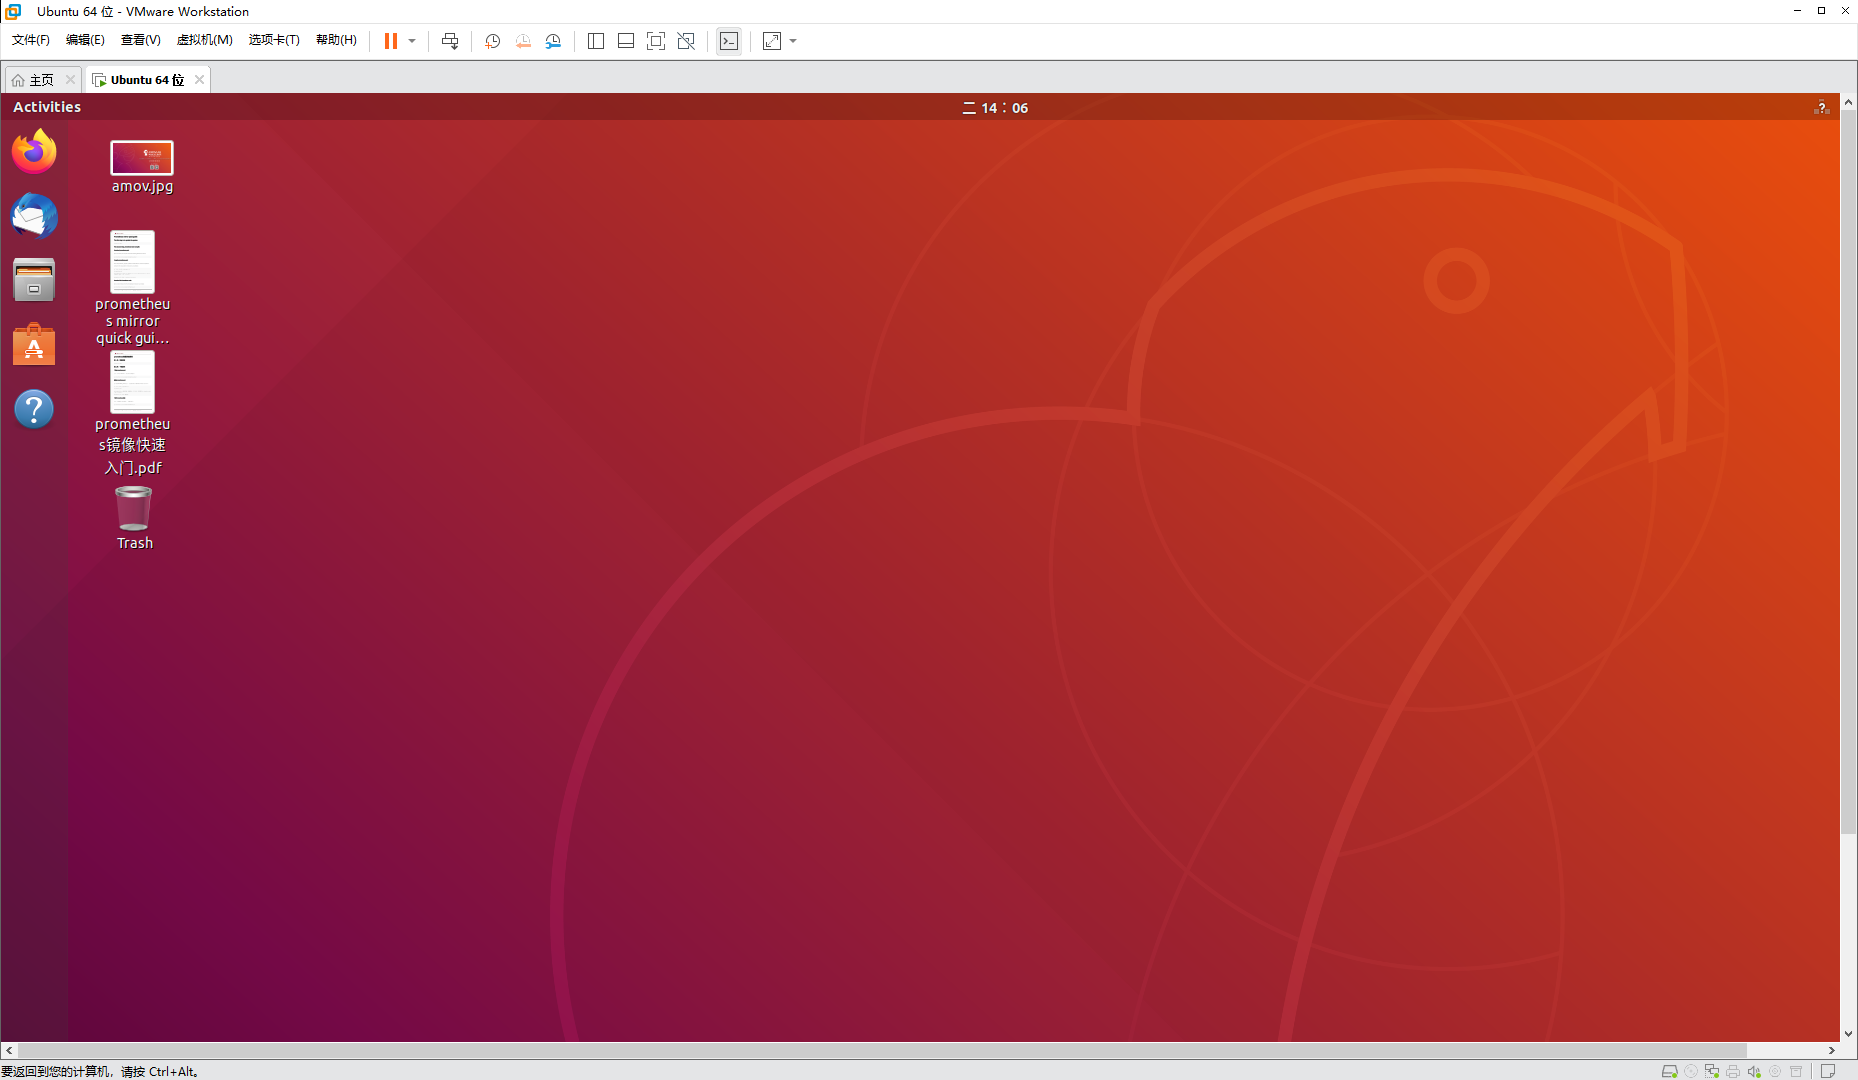Open the 选项卡(T) menu
The width and height of the screenshot is (1858, 1080).
coord(274,40)
